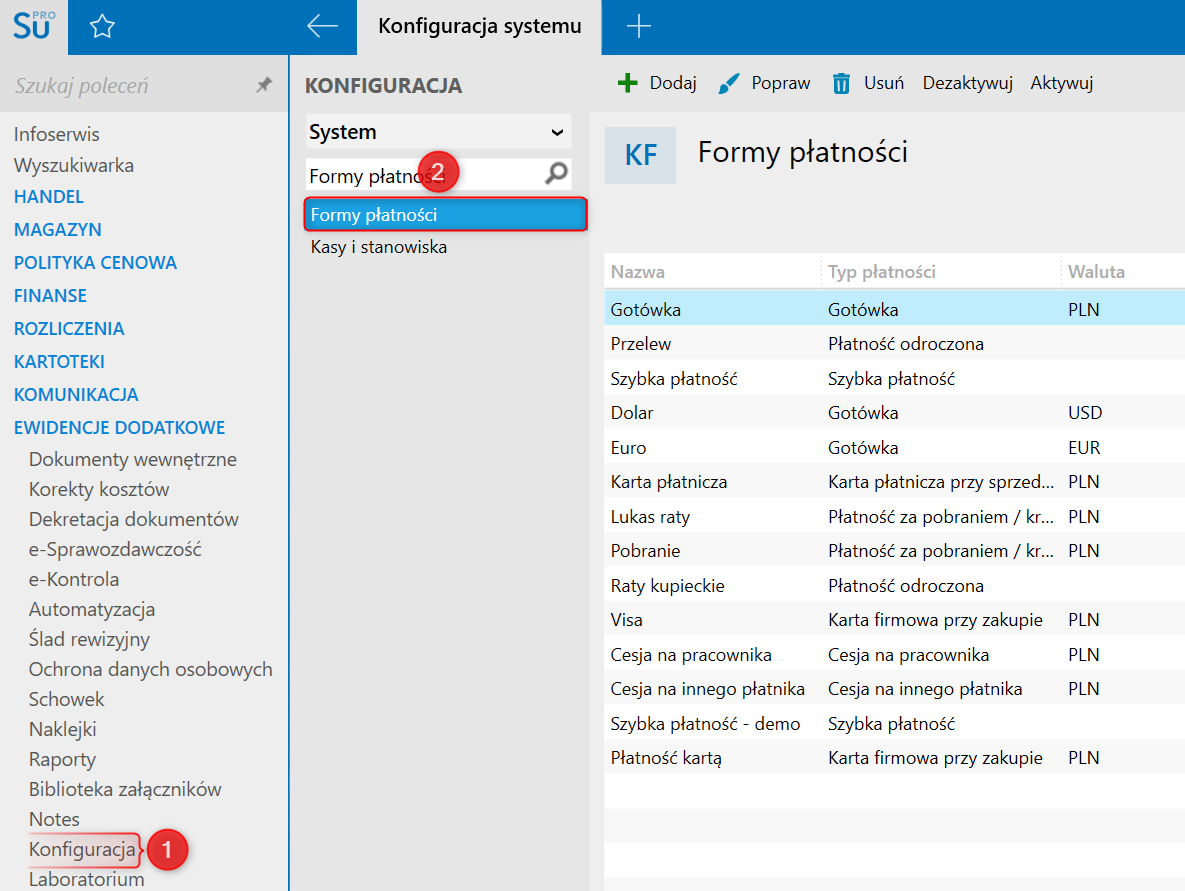The image size is (1185, 891).
Task: Click the Popraw brush icon
Action: click(729, 83)
